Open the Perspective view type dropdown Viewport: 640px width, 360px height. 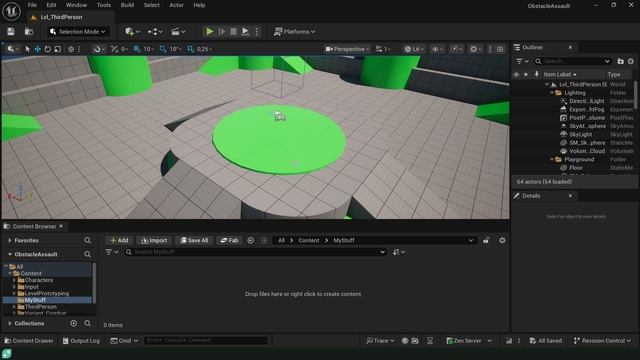coord(347,49)
